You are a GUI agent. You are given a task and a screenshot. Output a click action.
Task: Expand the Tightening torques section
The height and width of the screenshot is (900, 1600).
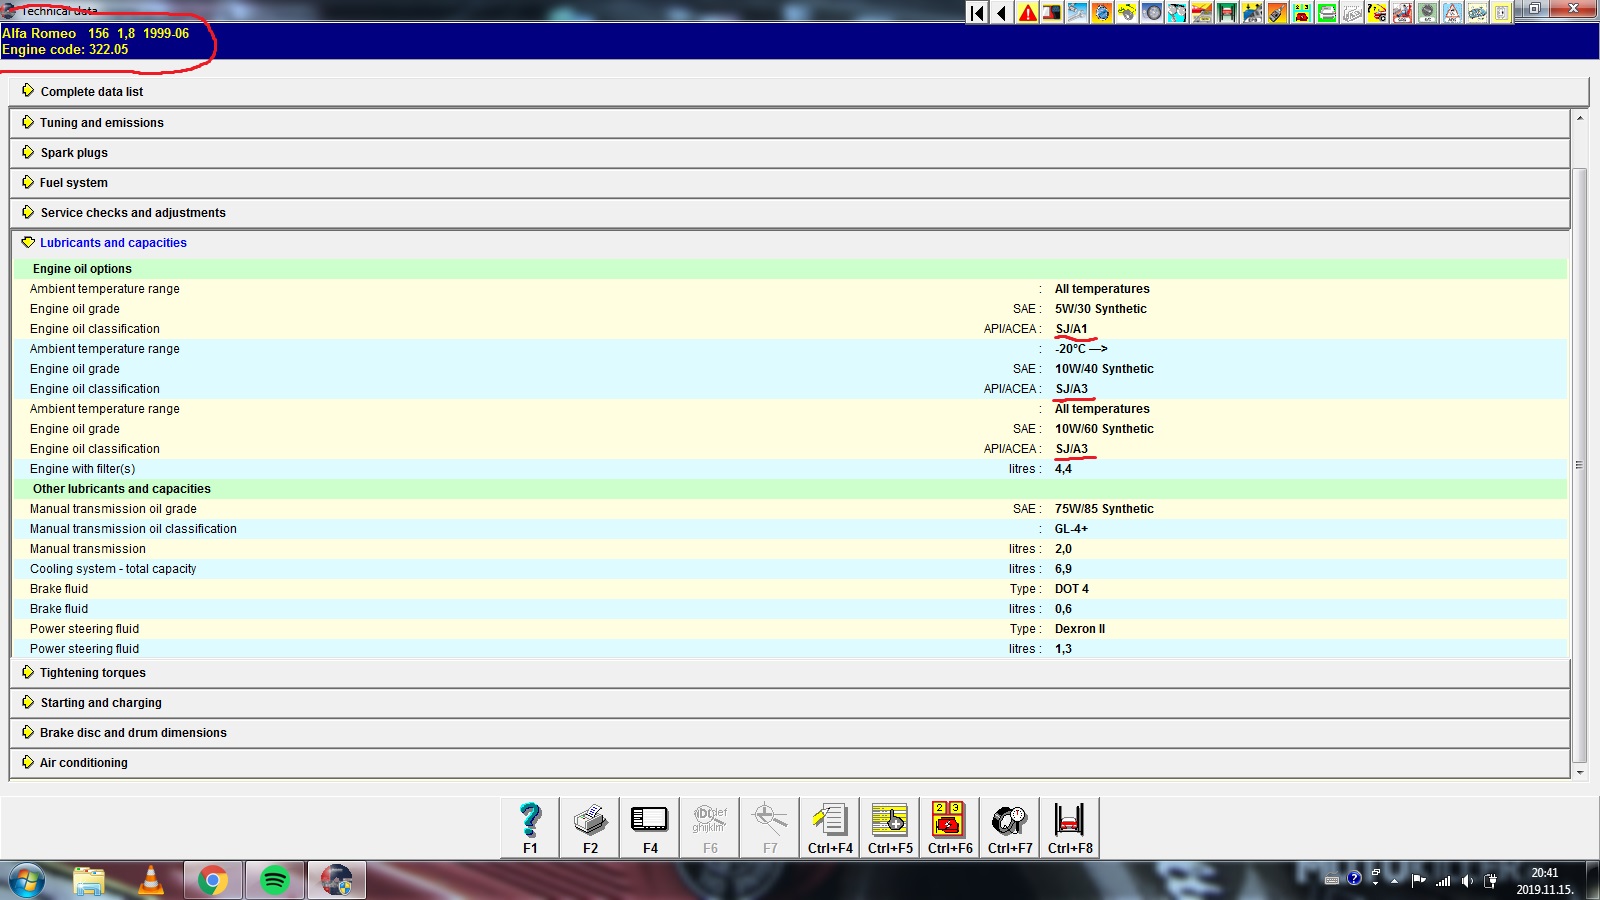[790, 672]
